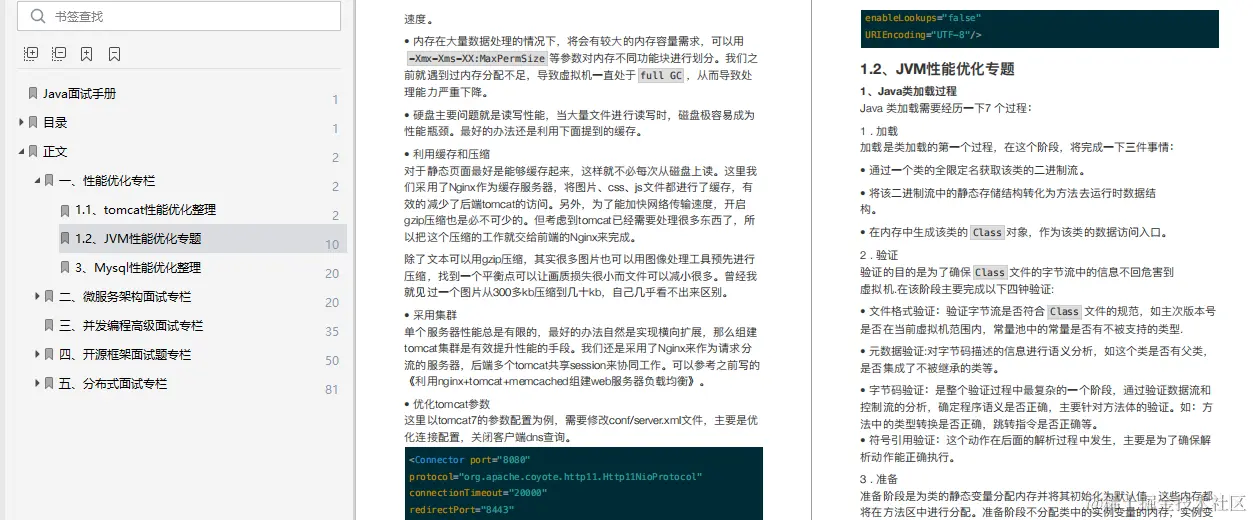The image size is (1253, 520).
Task: Click the full GC inline code text
Action: click(661, 76)
